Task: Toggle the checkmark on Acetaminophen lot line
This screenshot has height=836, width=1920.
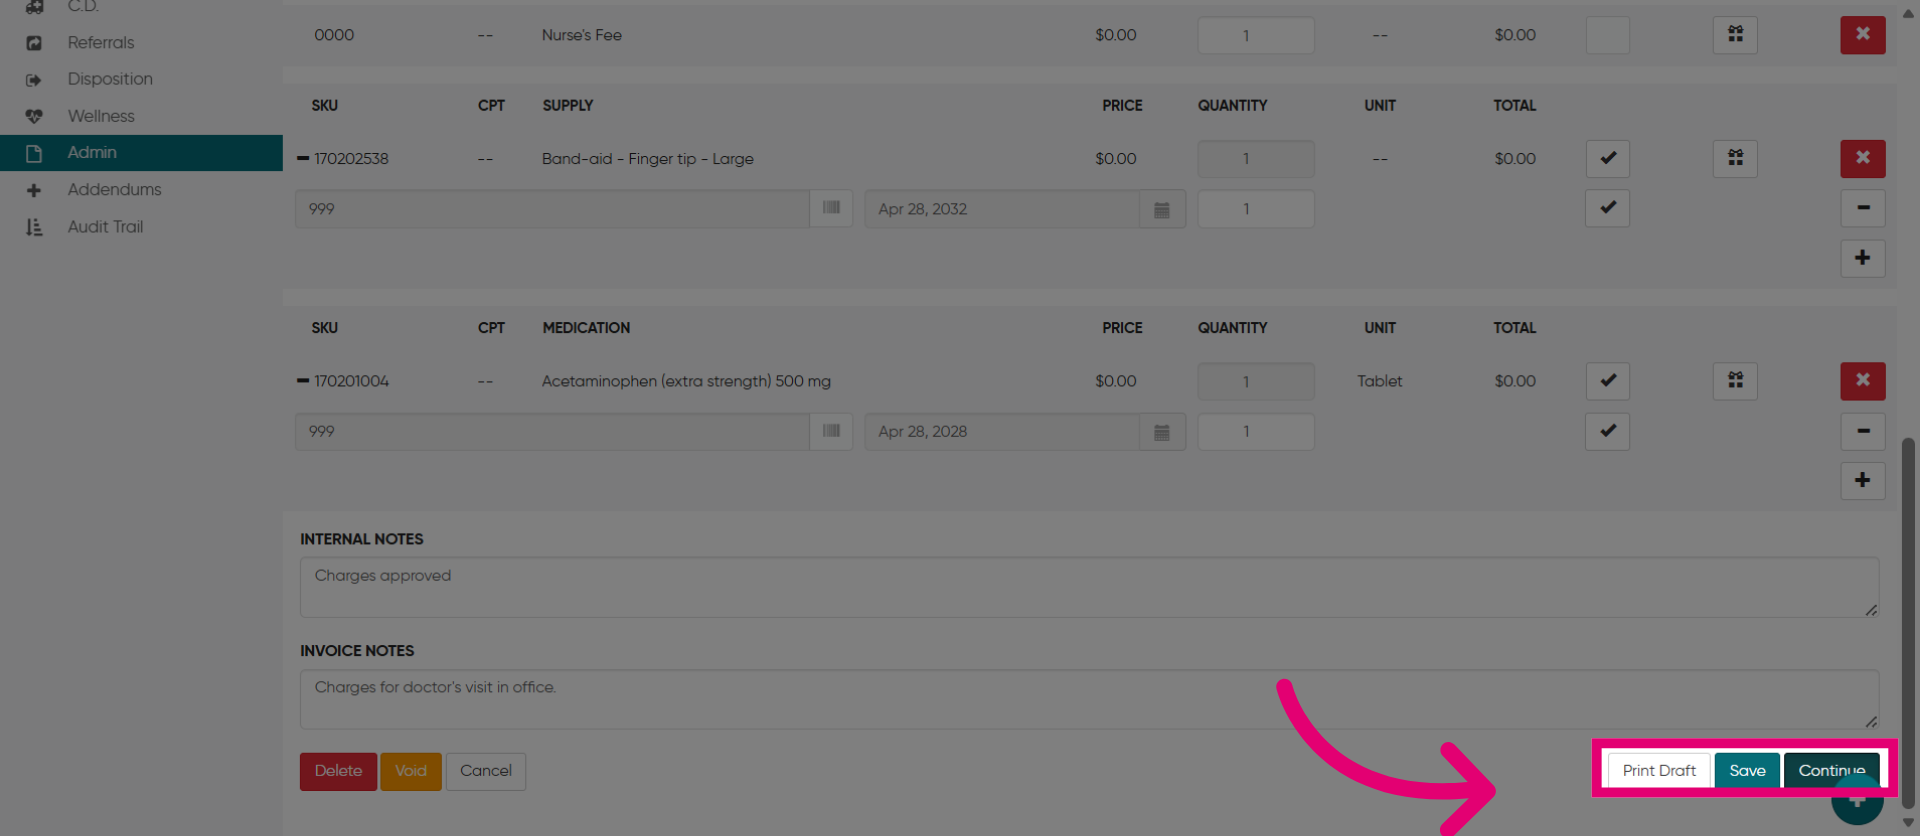Action: coord(1607,431)
